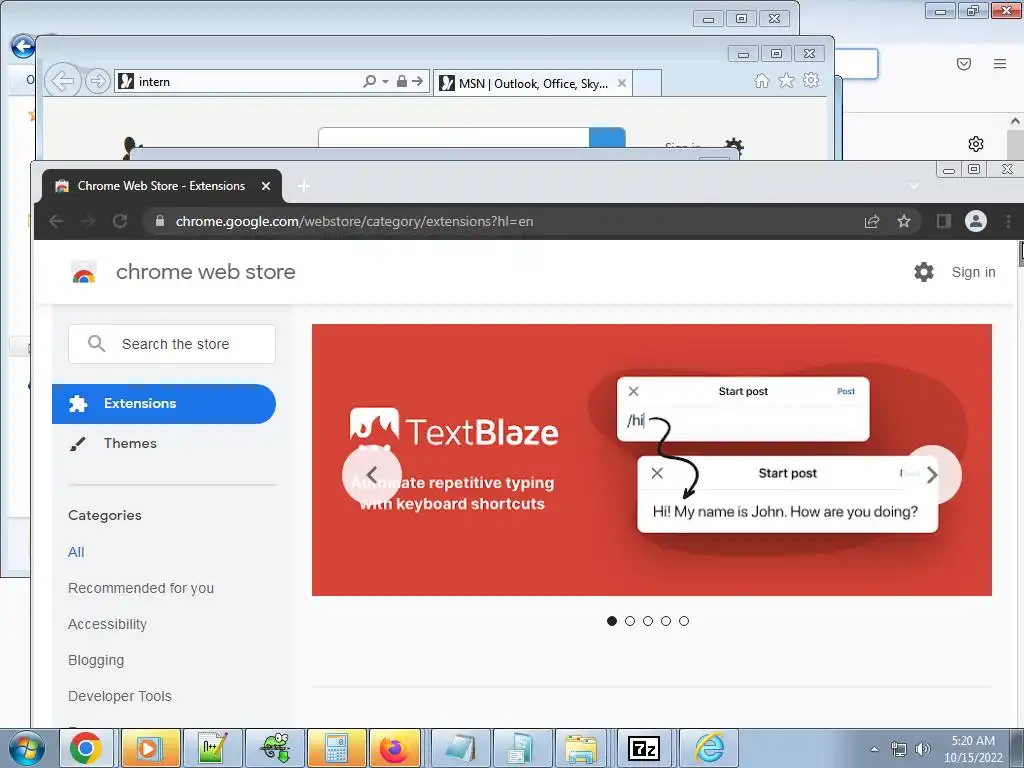Switch to the MSN Outlook tab in IE

[x=532, y=84]
